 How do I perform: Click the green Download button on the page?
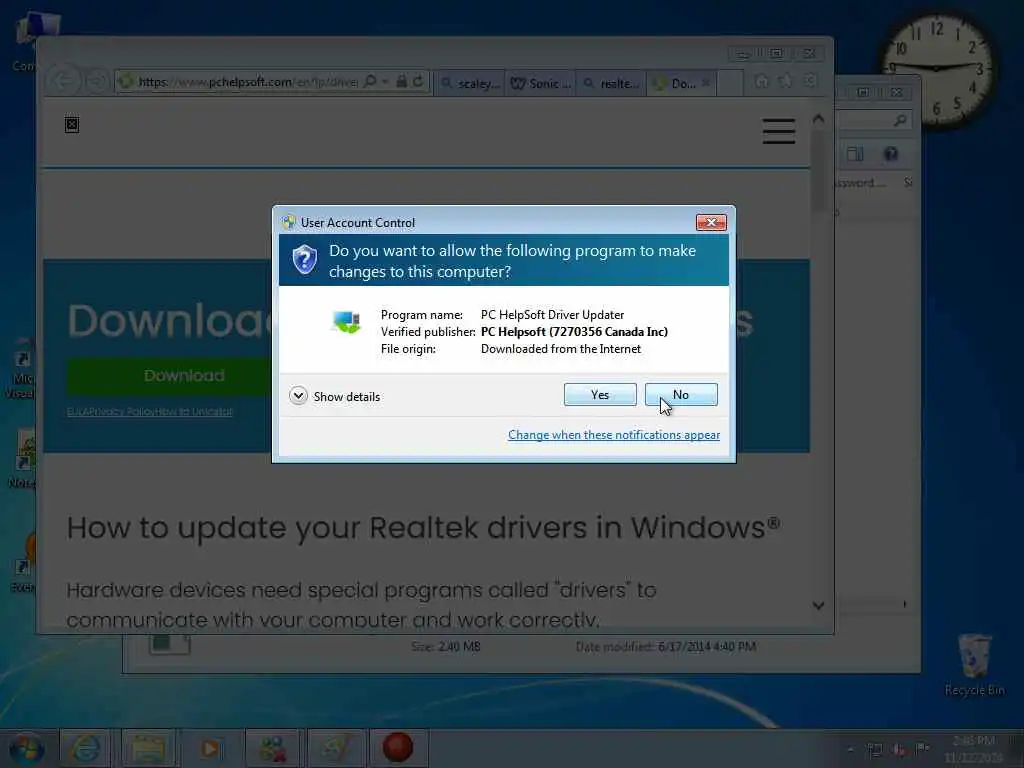click(170, 376)
